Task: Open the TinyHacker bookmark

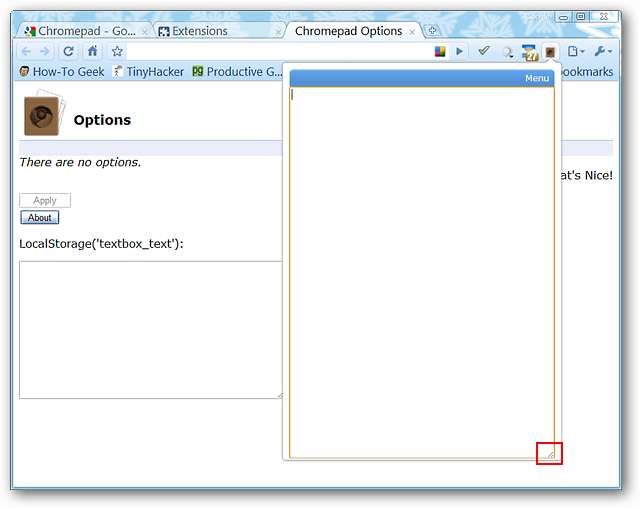Action: [x=148, y=72]
